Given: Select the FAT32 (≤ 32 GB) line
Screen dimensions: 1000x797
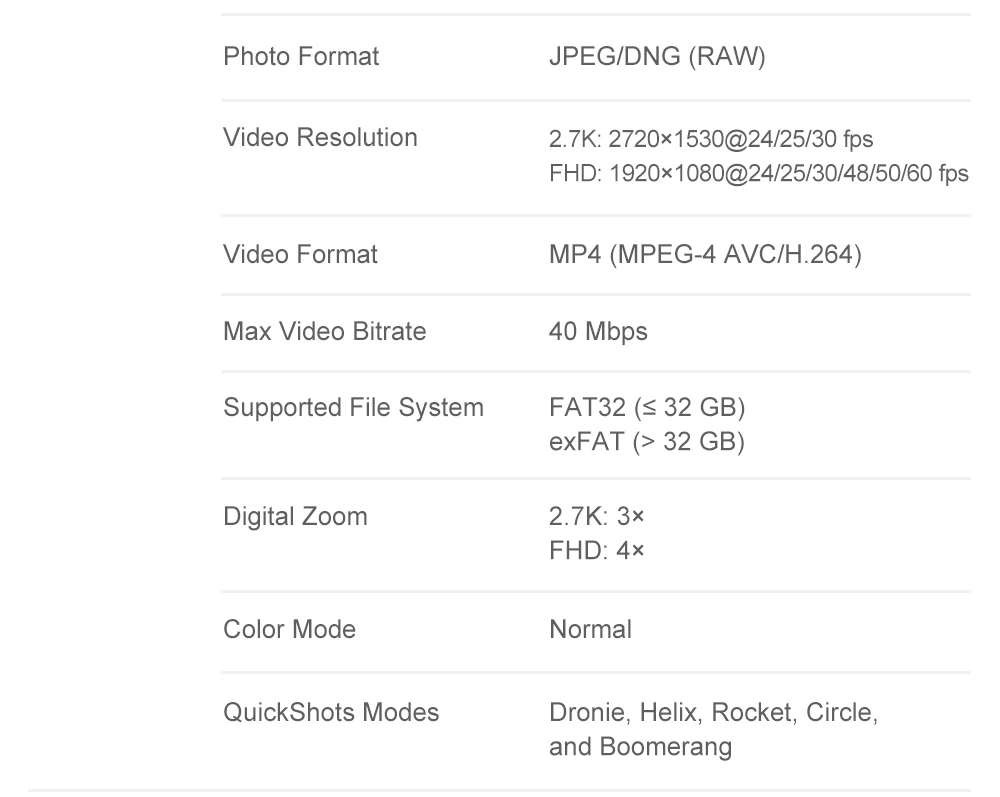Looking at the screenshot, I should [x=647, y=407].
